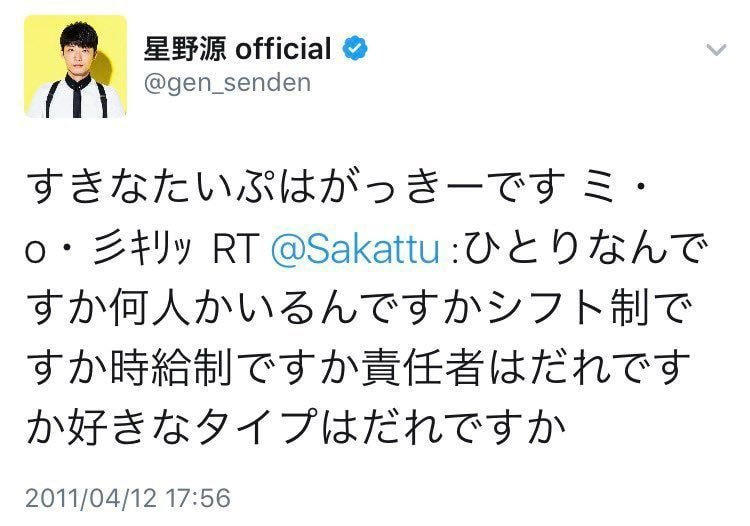Open the @gen_senden handle
This screenshot has height=526, width=750.
point(229,82)
